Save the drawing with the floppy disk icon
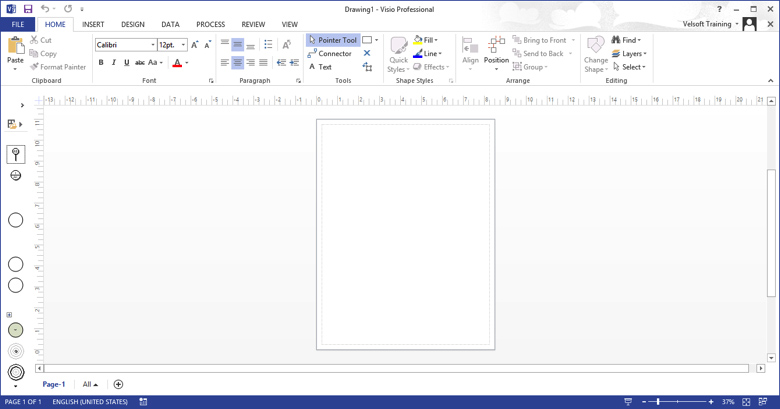780x409 pixels. 28,9
